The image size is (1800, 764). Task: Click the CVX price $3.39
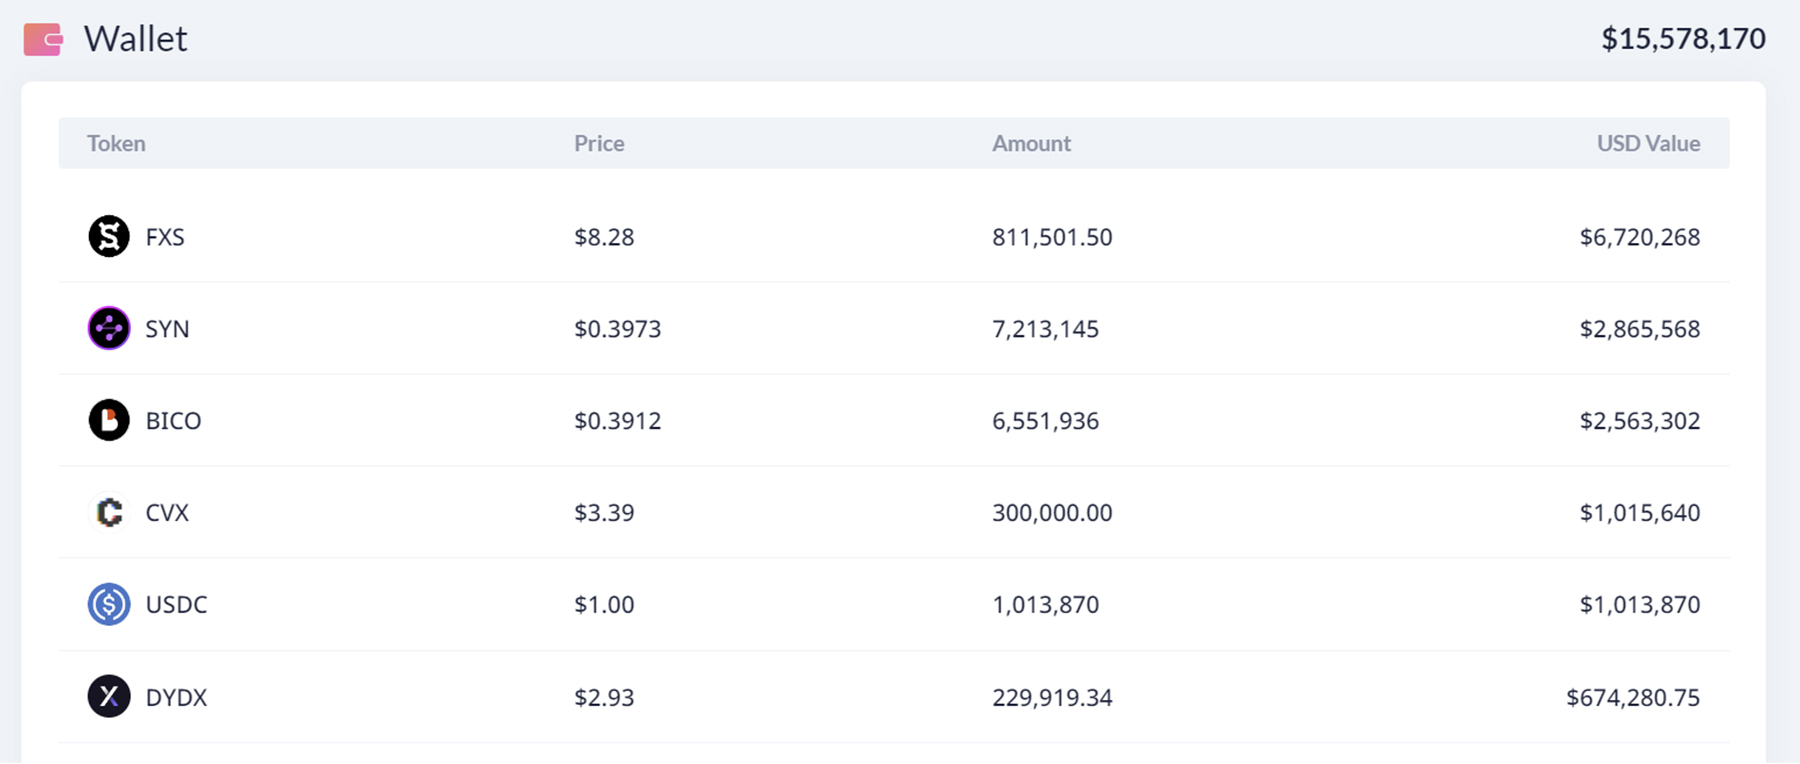(x=604, y=514)
